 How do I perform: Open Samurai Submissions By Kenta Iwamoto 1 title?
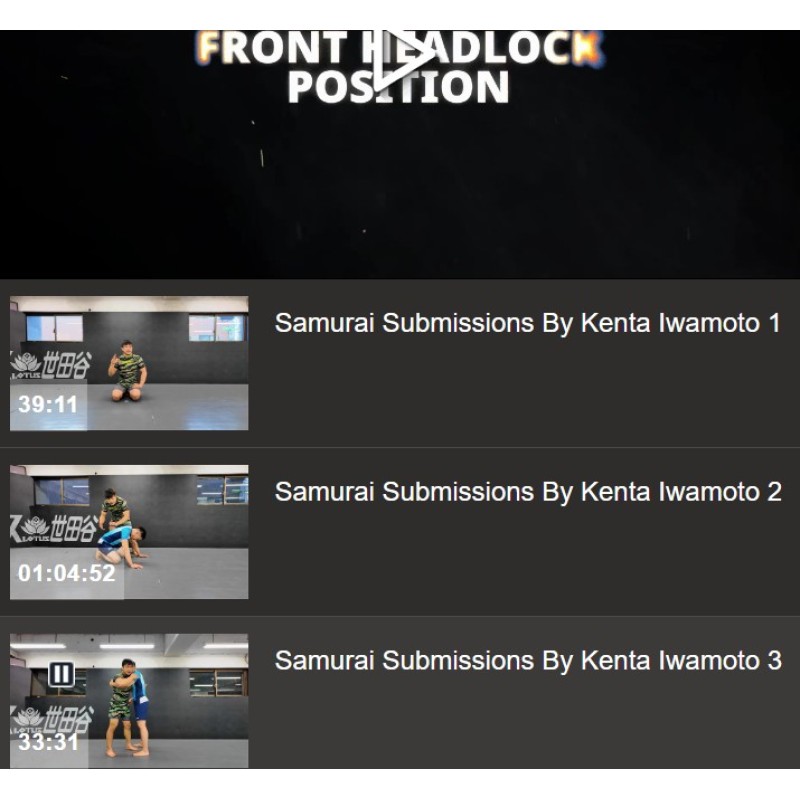(528, 323)
